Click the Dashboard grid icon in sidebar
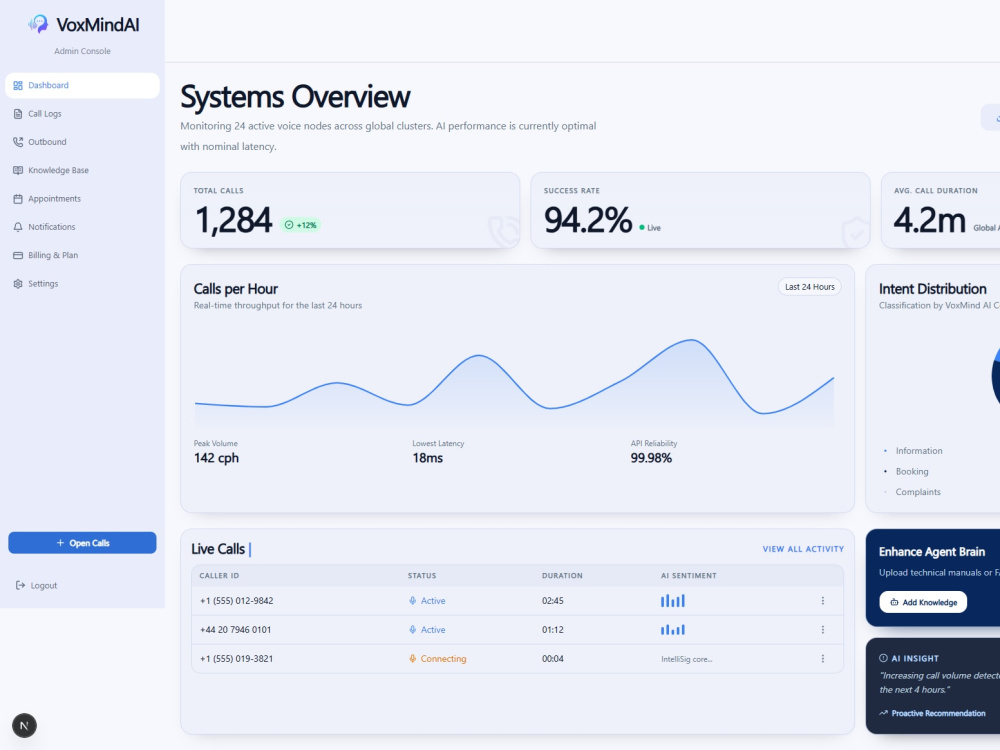Viewport: 1000px width, 750px height. pos(18,85)
